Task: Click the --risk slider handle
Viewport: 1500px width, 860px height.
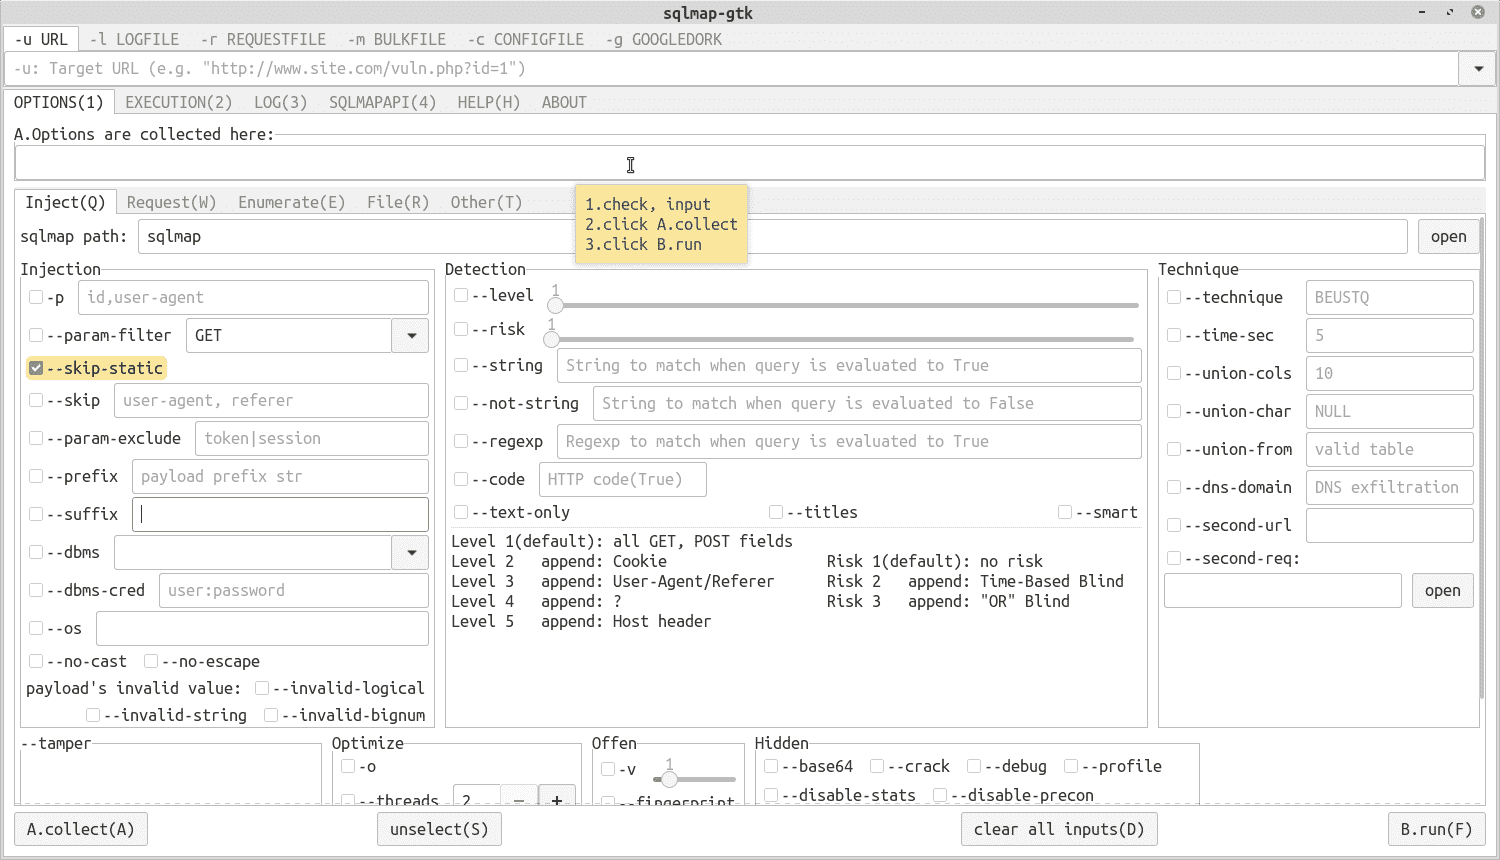Action: (x=551, y=339)
